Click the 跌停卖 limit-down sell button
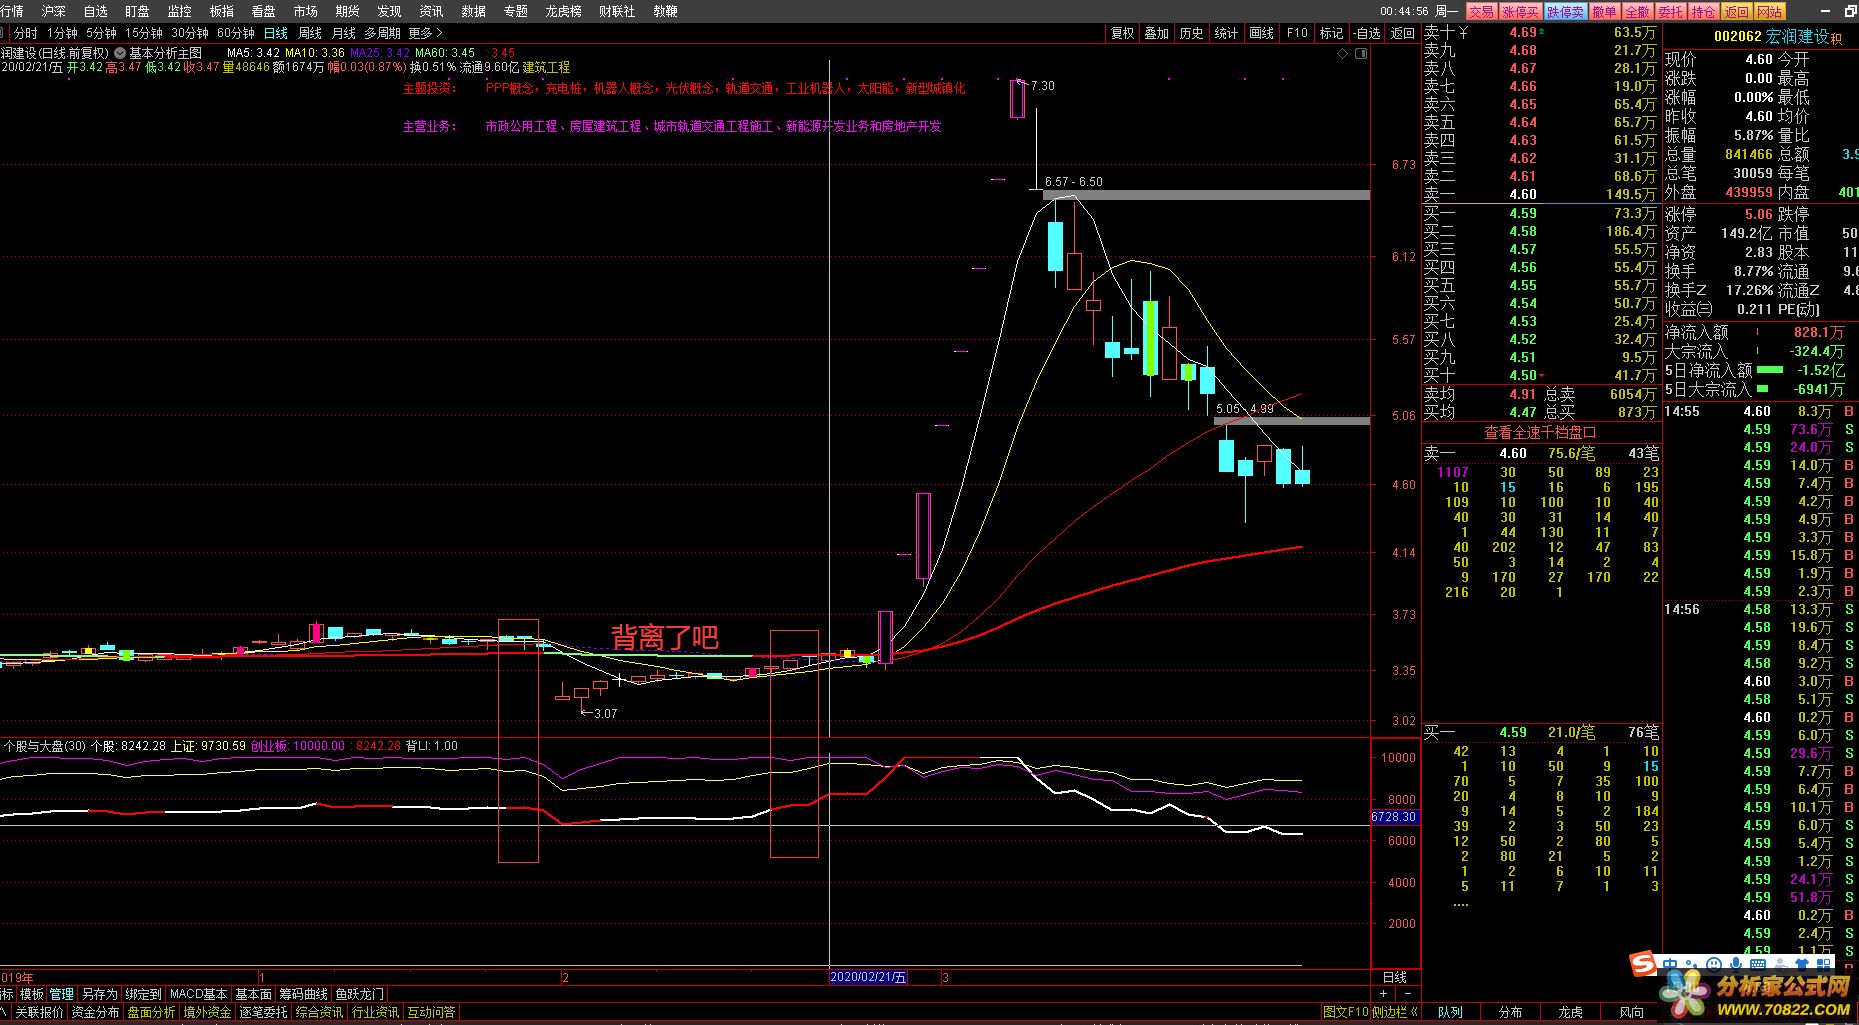The image size is (1859, 1025). 1565,12
